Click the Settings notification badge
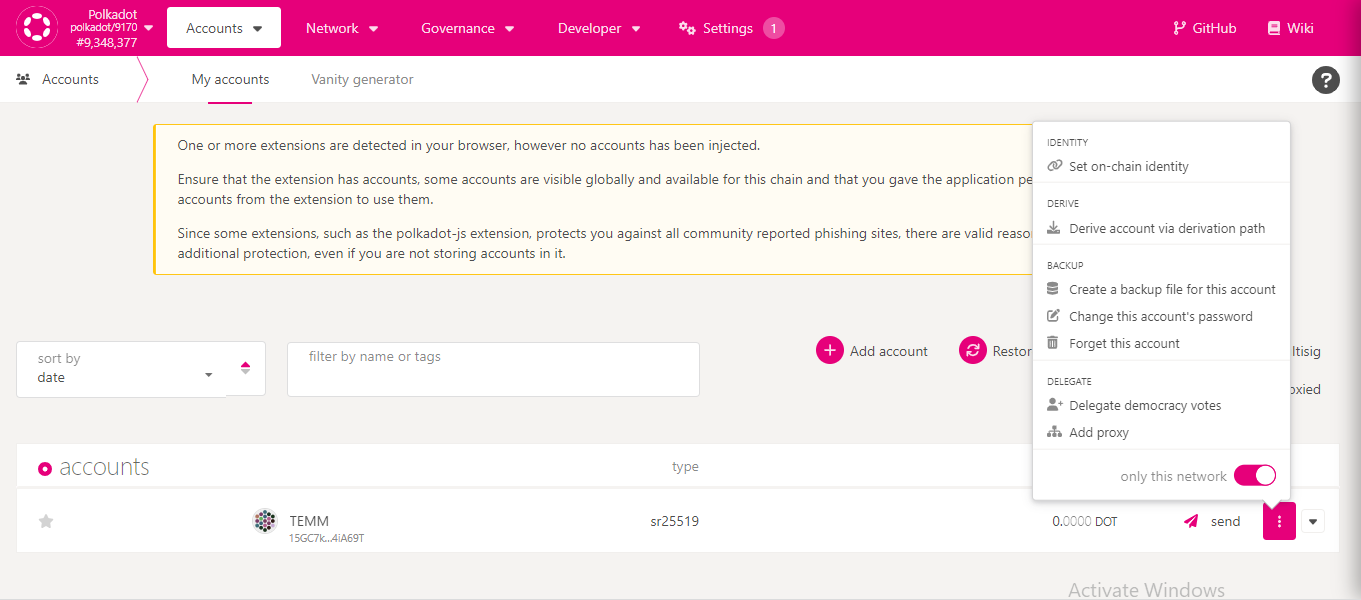 point(773,28)
